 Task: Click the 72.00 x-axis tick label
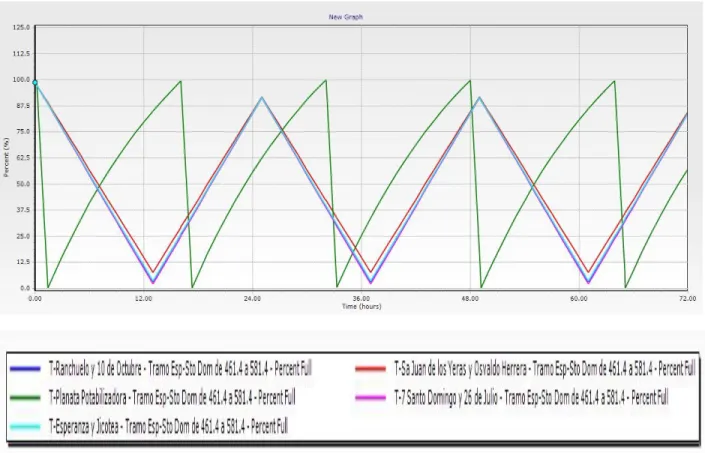[x=687, y=299]
